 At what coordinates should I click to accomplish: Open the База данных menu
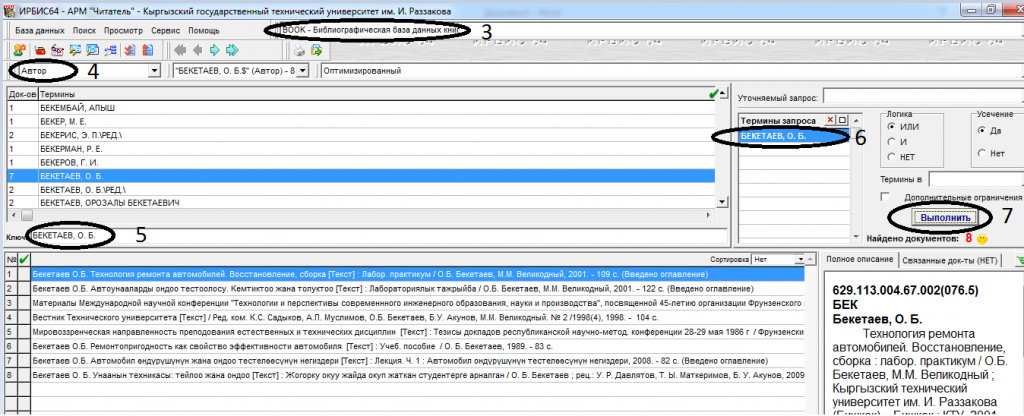pos(41,31)
